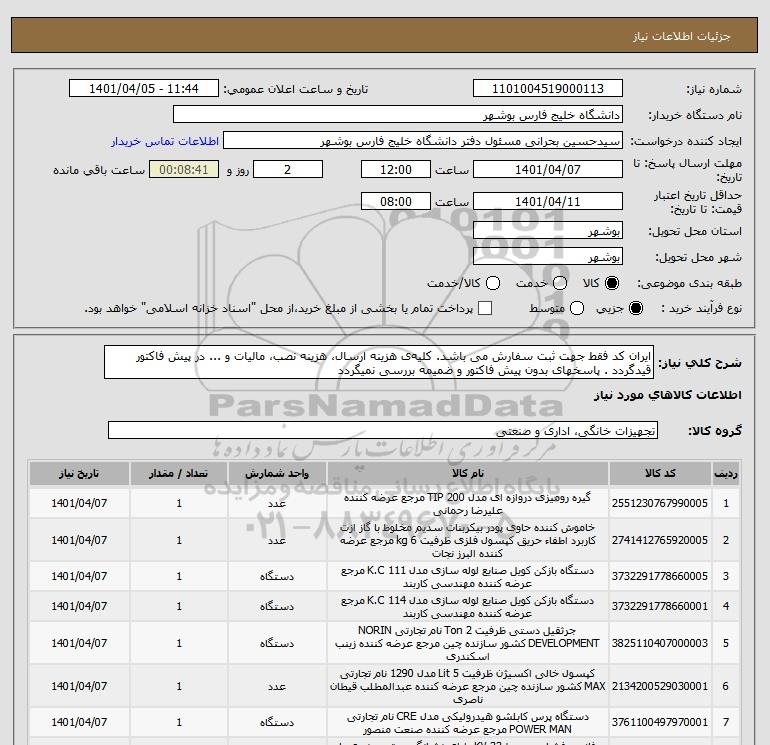
Task: Click item code 3825110407000003
Action: [660, 643]
